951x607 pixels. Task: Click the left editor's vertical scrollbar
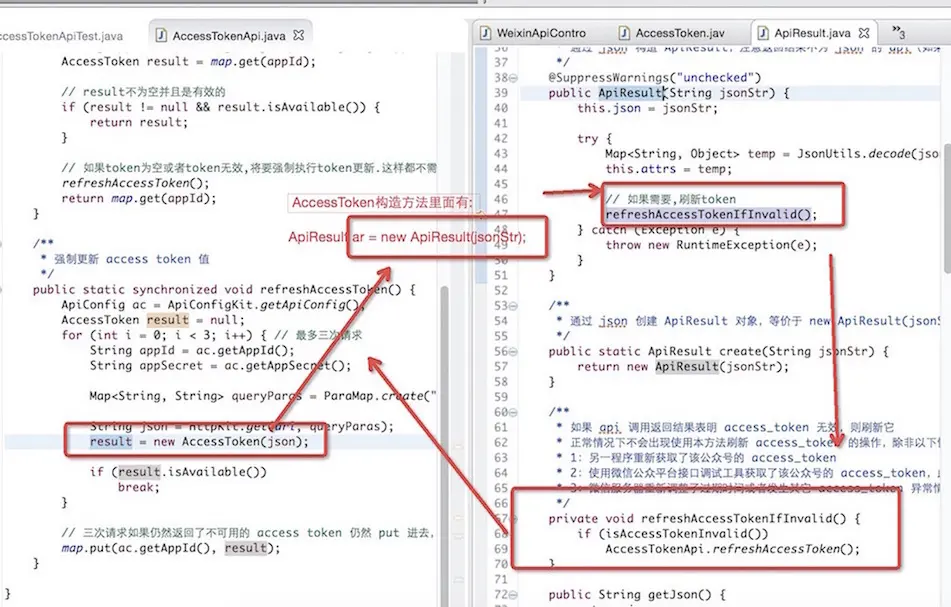444,446
